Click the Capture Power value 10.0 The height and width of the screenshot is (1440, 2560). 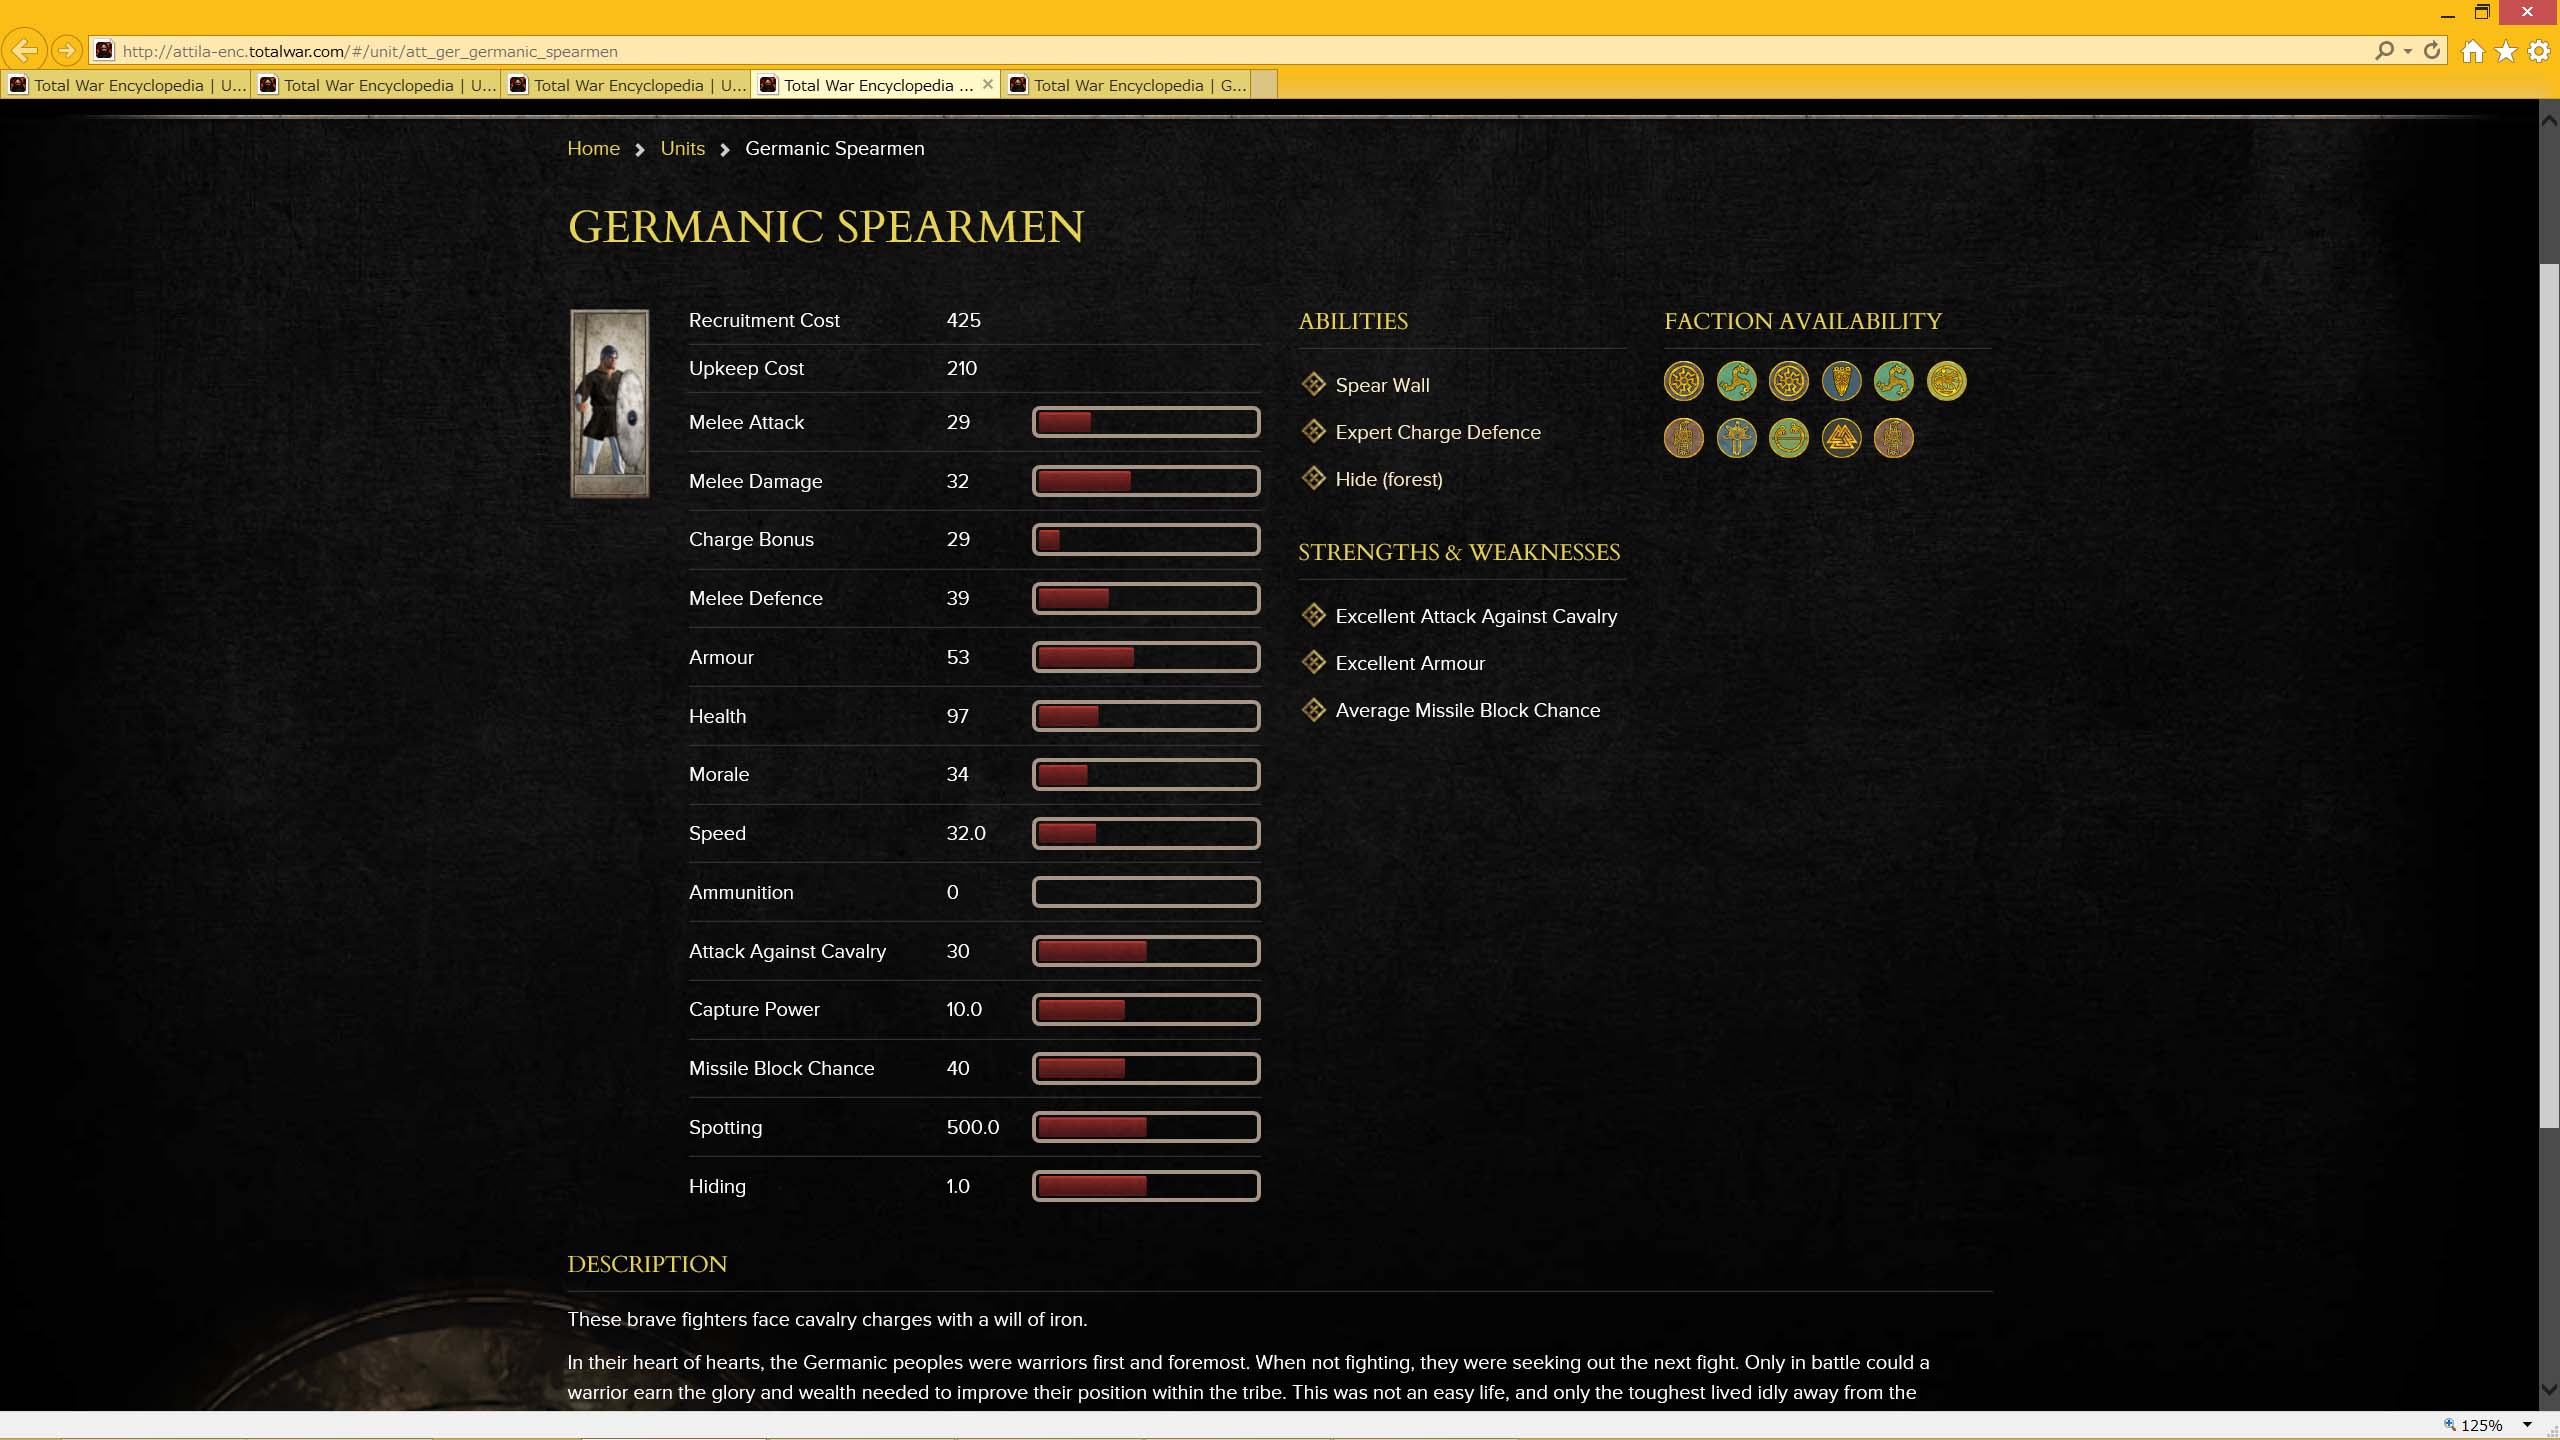(963, 1009)
